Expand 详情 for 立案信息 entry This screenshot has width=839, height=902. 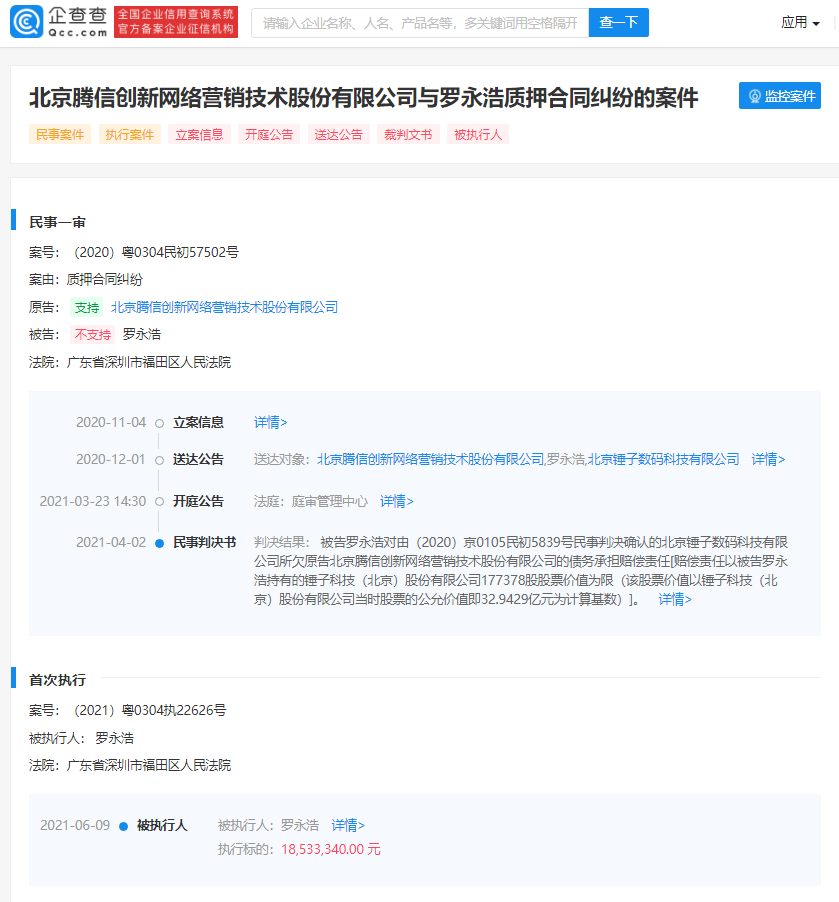point(270,422)
